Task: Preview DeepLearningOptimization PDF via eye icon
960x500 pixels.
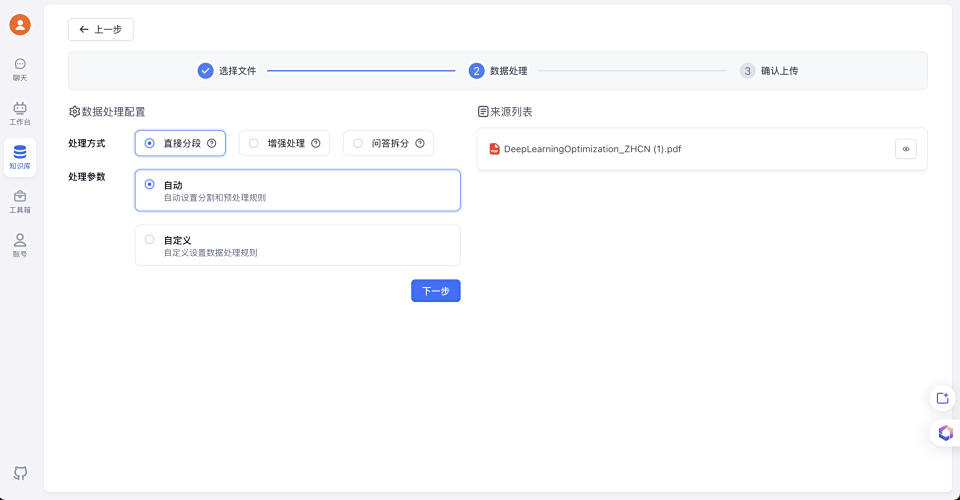Action: pos(906,149)
